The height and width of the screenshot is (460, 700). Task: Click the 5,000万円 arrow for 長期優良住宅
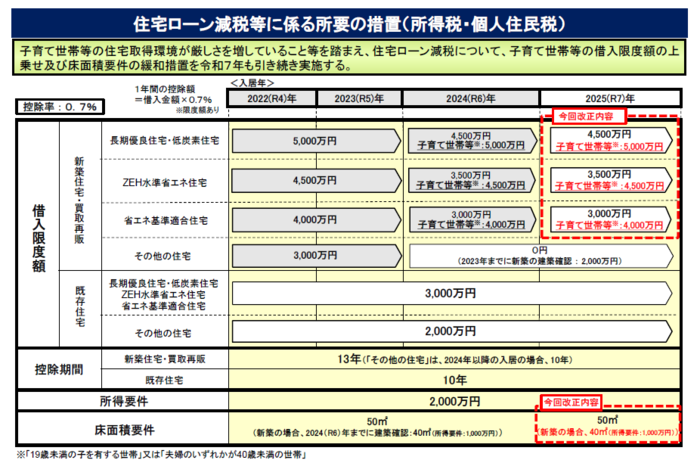pyautogui.click(x=316, y=142)
